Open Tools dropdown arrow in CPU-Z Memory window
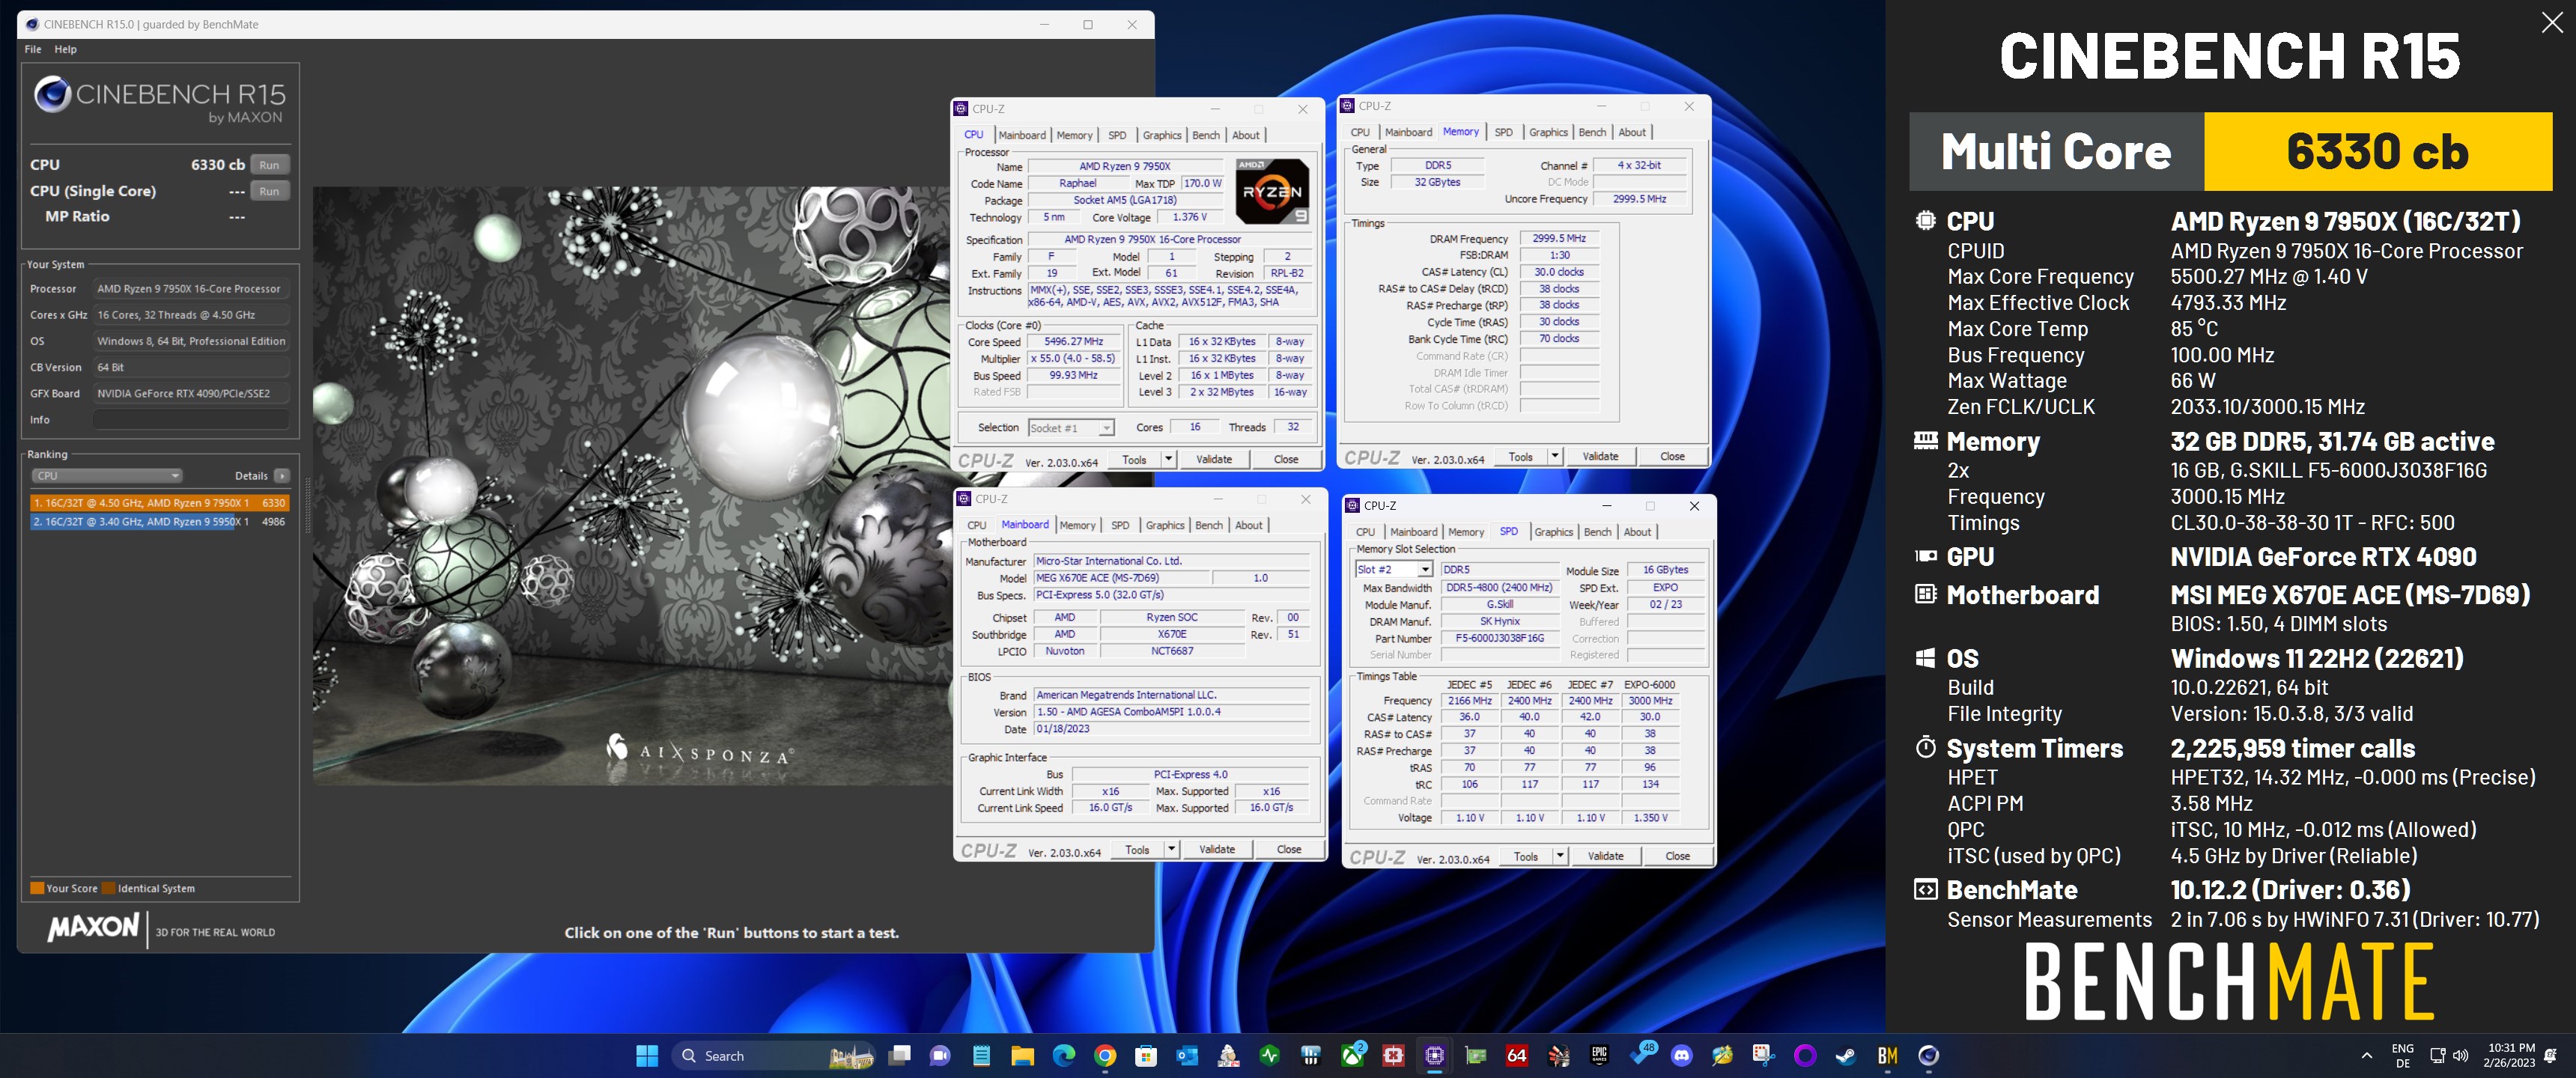 pos(1554,456)
